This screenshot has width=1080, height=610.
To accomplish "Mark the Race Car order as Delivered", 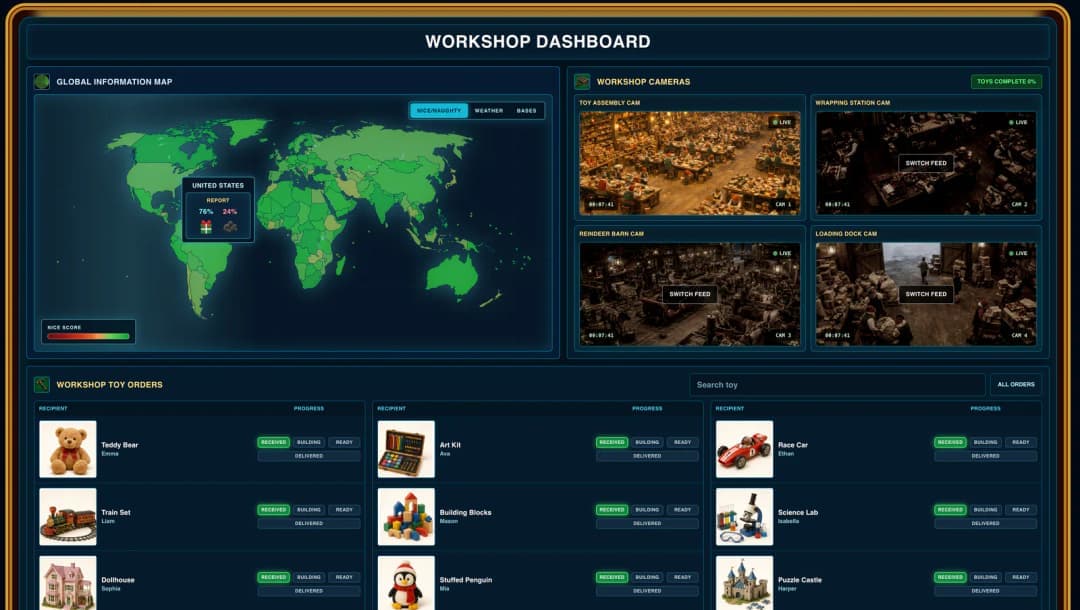I will (x=985, y=456).
